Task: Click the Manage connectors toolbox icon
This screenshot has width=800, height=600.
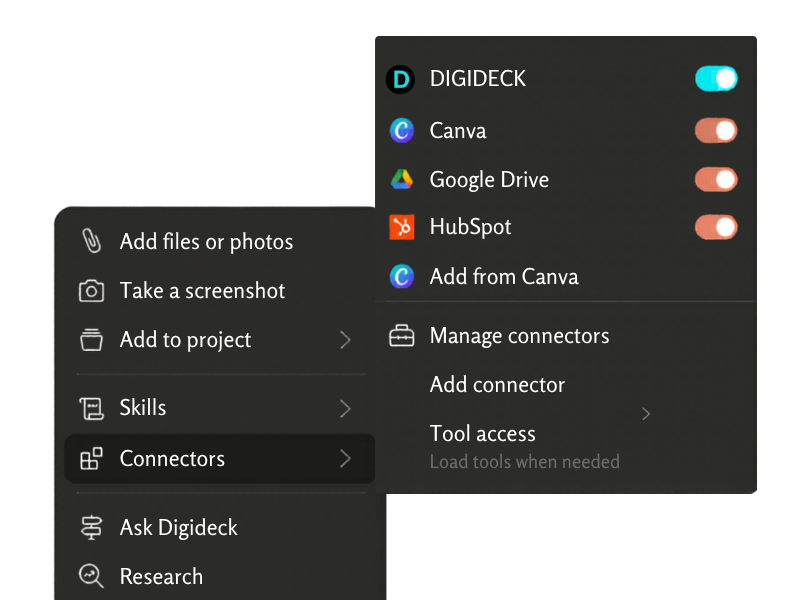Action: click(x=402, y=336)
